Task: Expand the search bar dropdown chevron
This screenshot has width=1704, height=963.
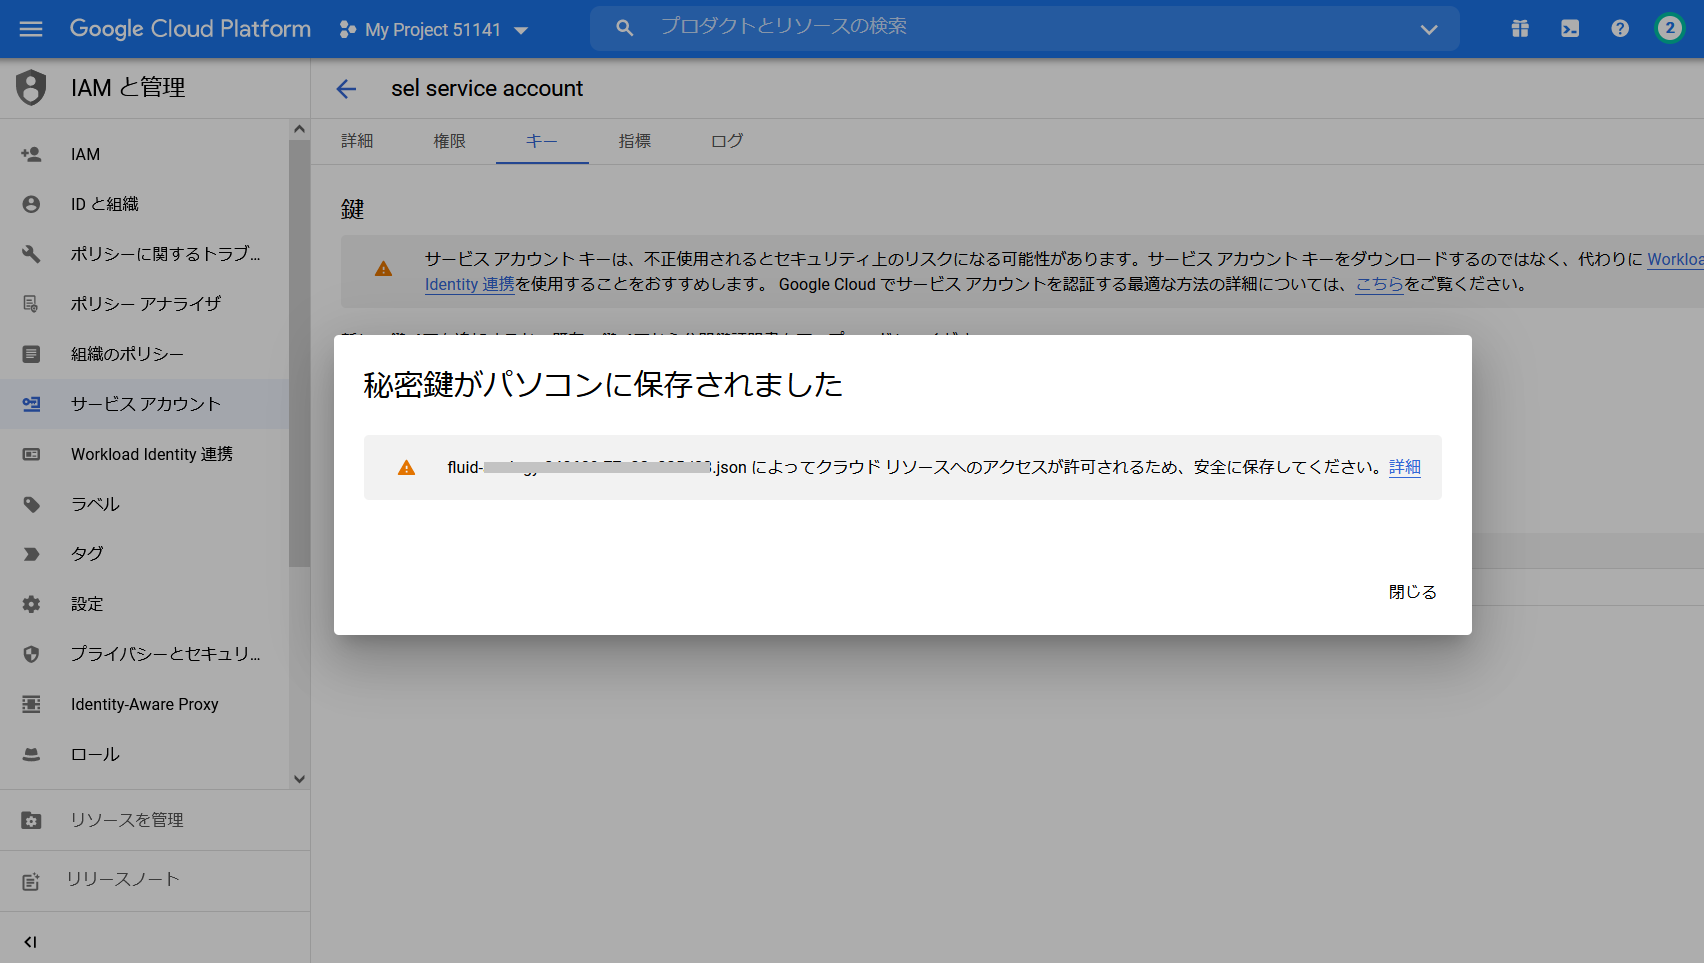Action: [1429, 29]
